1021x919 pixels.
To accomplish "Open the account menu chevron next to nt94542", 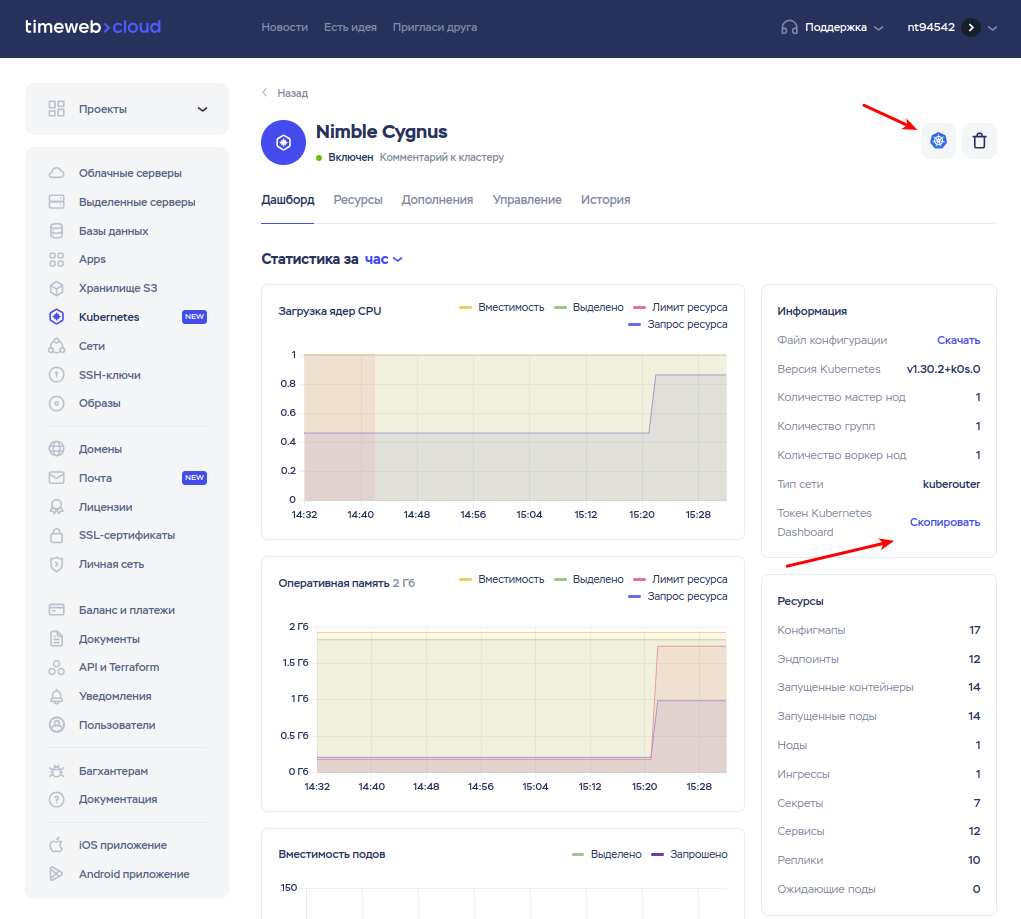I will 992,28.
